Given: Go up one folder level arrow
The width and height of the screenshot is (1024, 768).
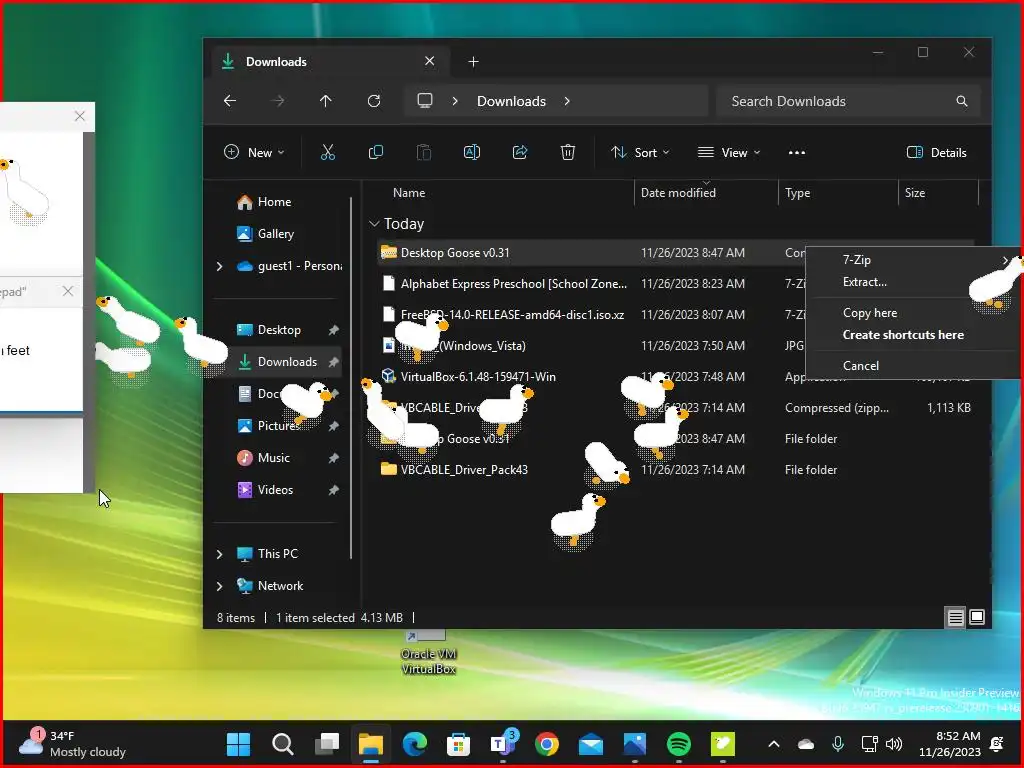Looking at the screenshot, I should [325, 101].
